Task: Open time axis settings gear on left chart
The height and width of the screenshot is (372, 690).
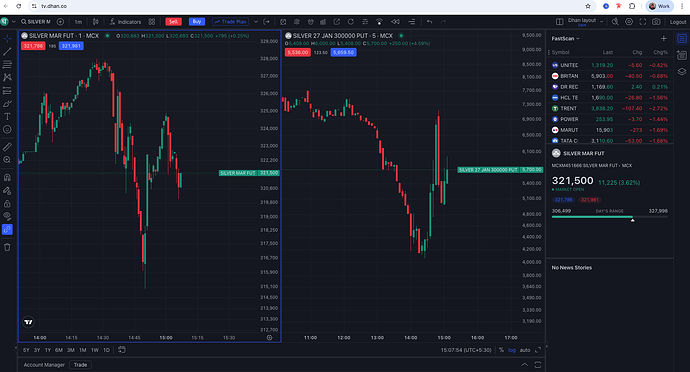Action: tap(269, 338)
